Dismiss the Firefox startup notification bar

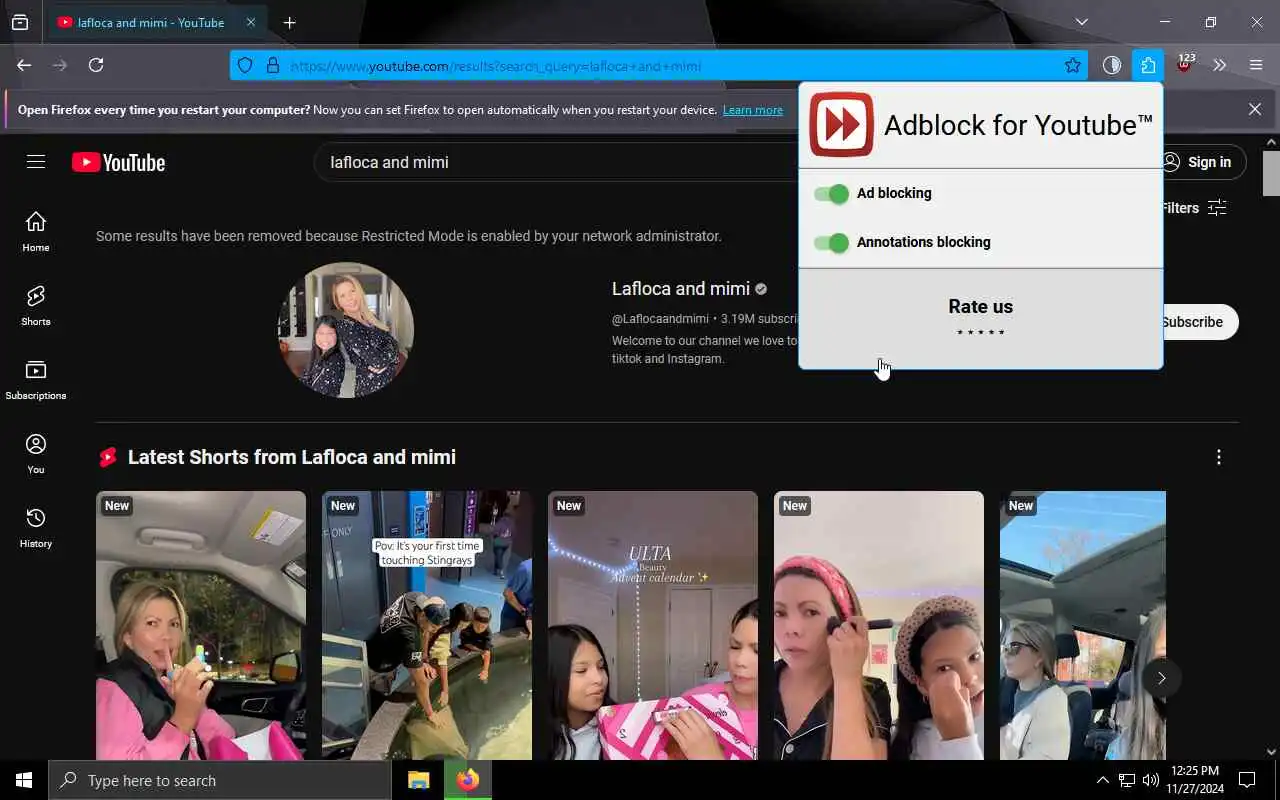click(1255, 109)
